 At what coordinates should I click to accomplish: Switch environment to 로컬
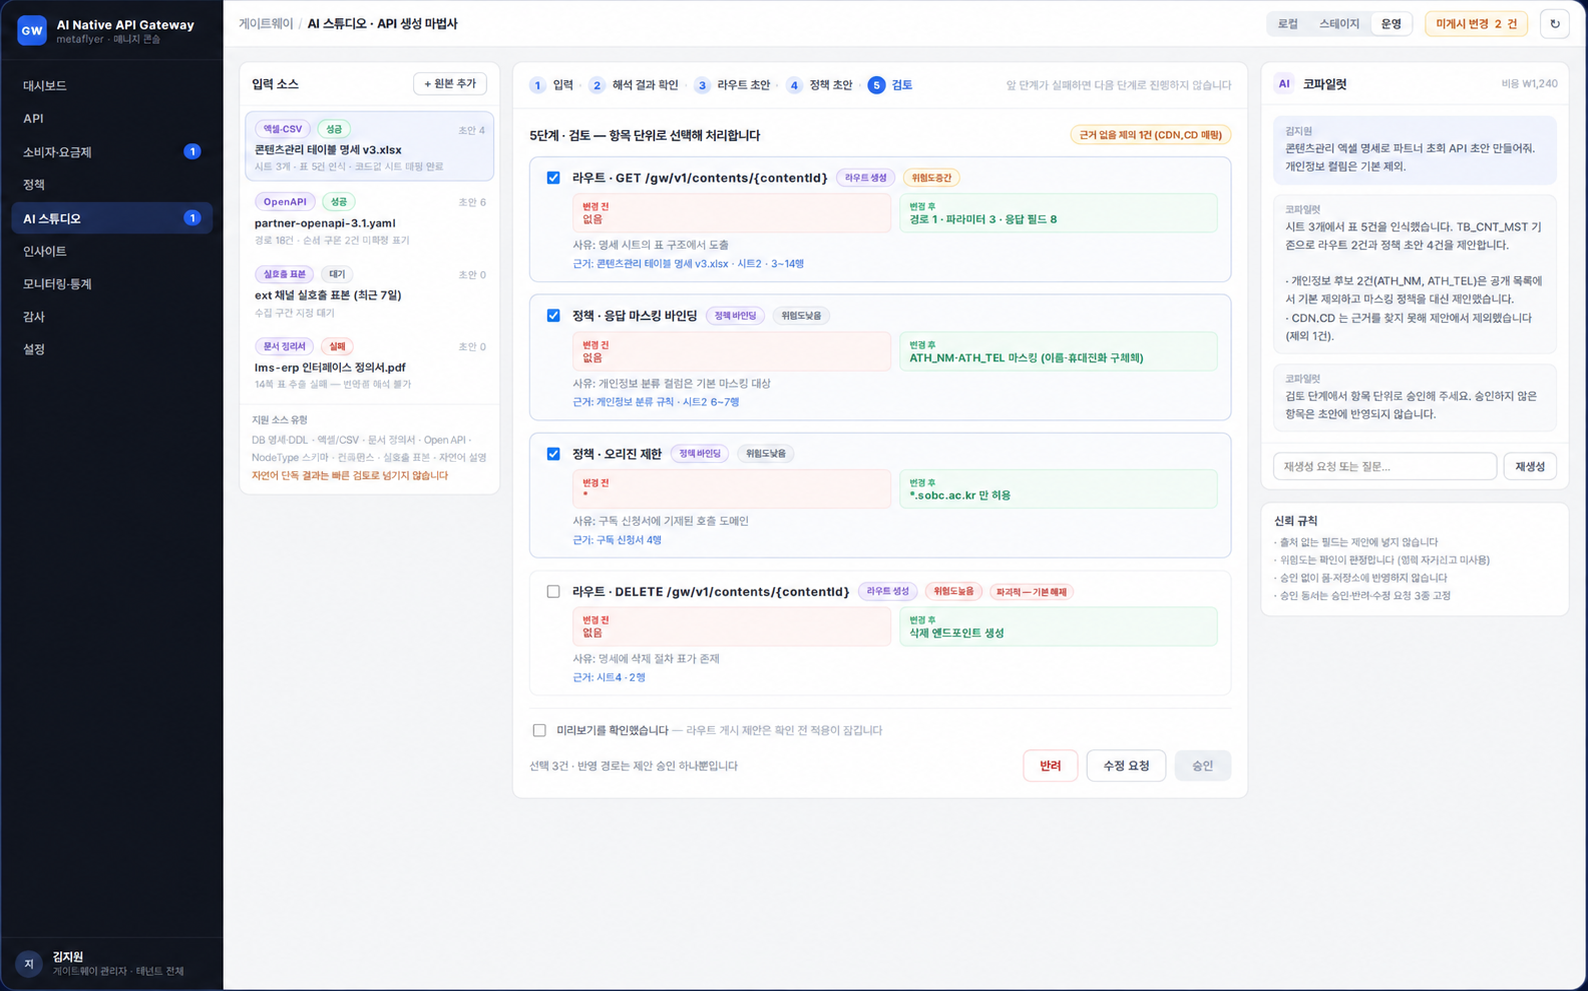click(1288, 24)
